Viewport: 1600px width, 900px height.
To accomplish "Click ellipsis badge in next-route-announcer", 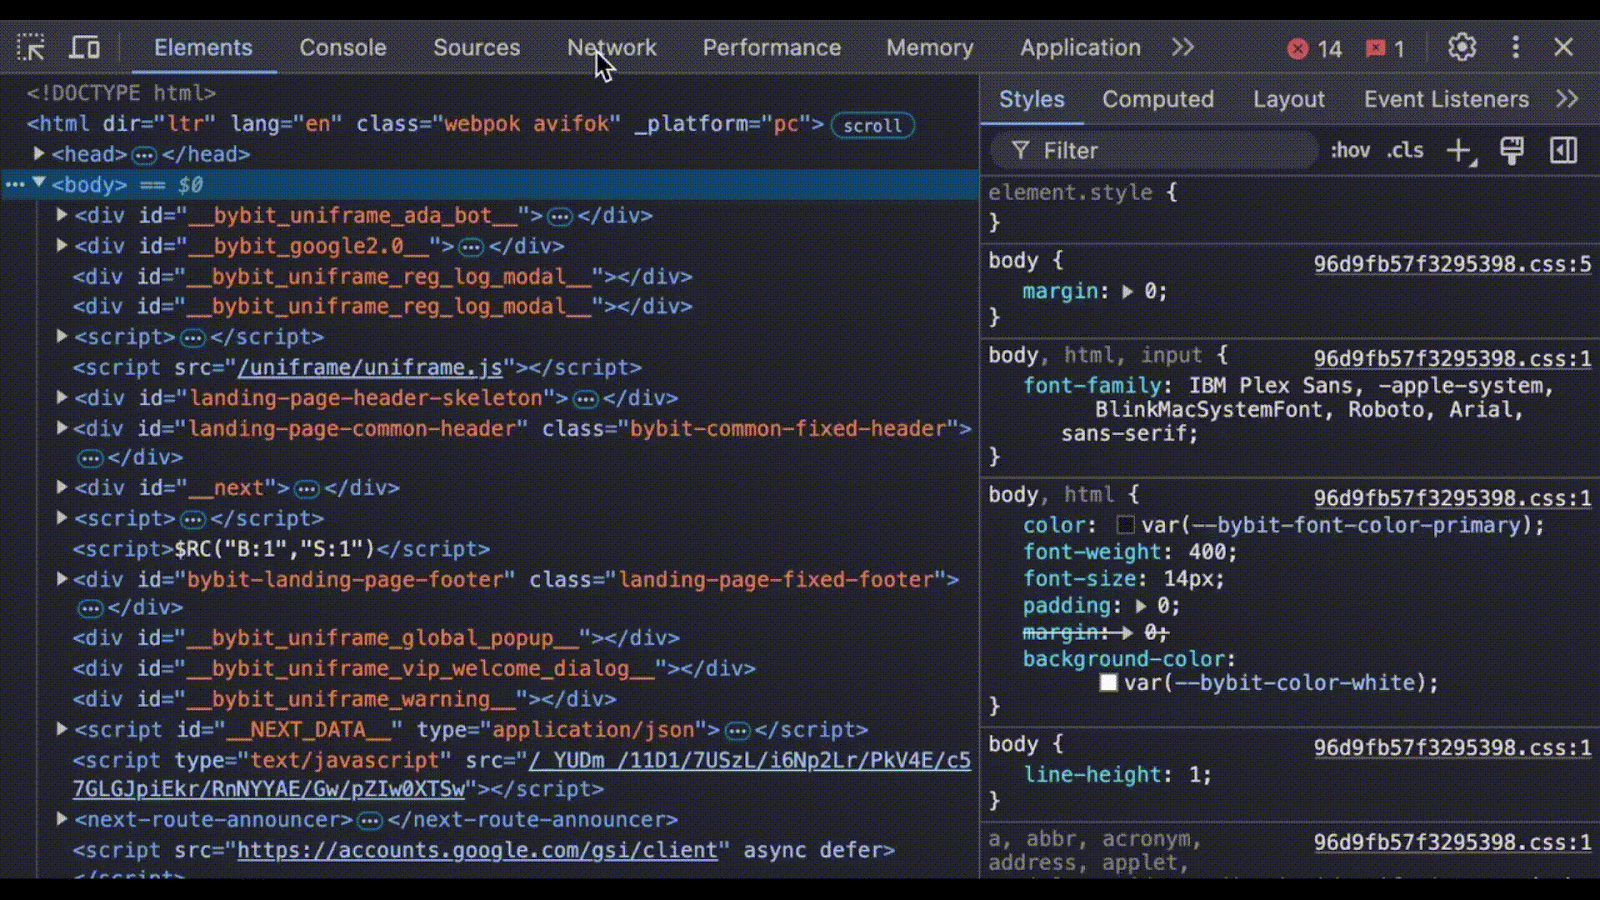I will [370, 821].
